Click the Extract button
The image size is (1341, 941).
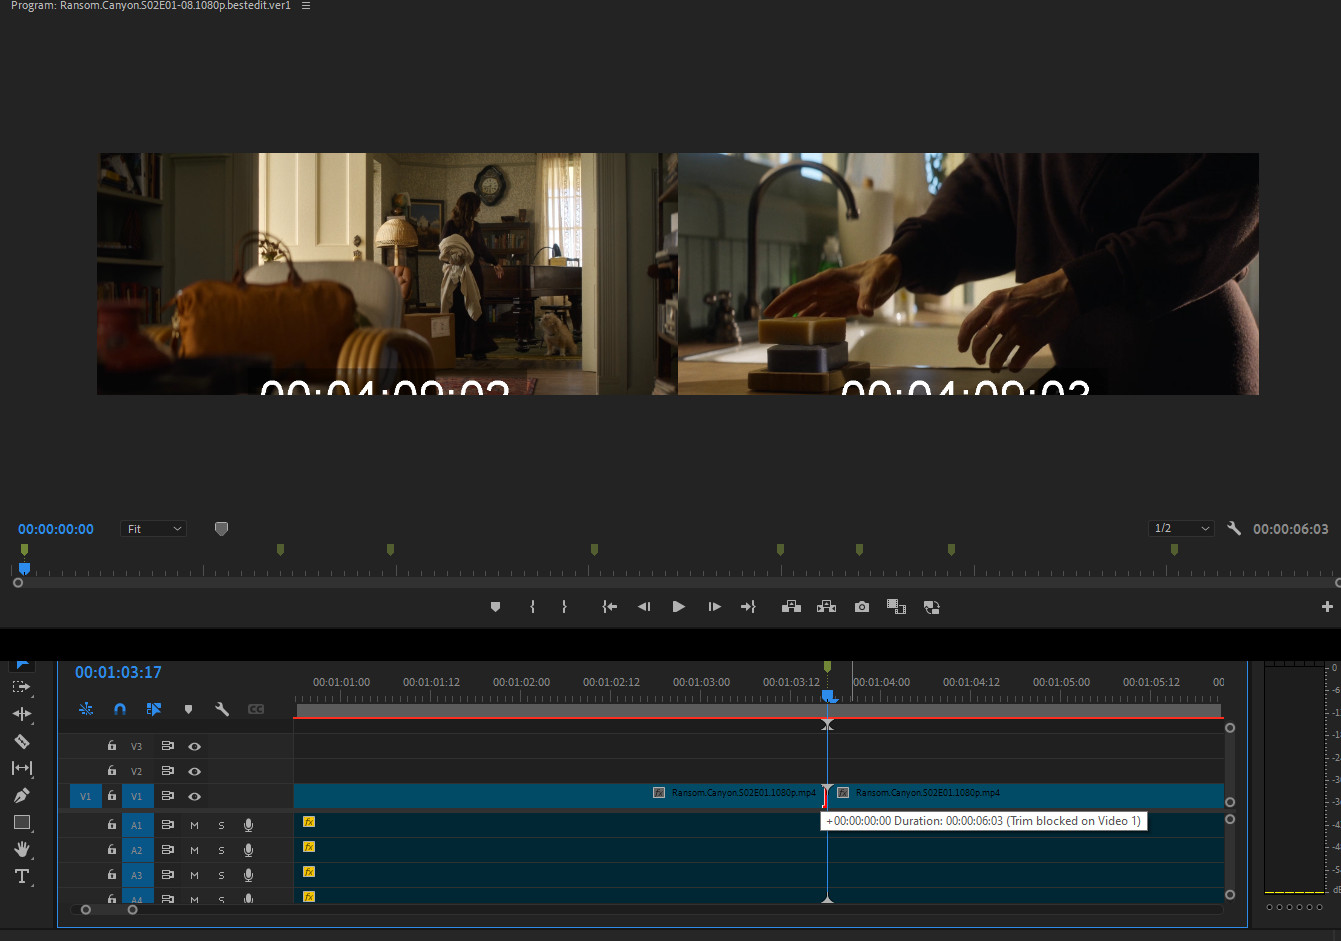click(826, 607)
